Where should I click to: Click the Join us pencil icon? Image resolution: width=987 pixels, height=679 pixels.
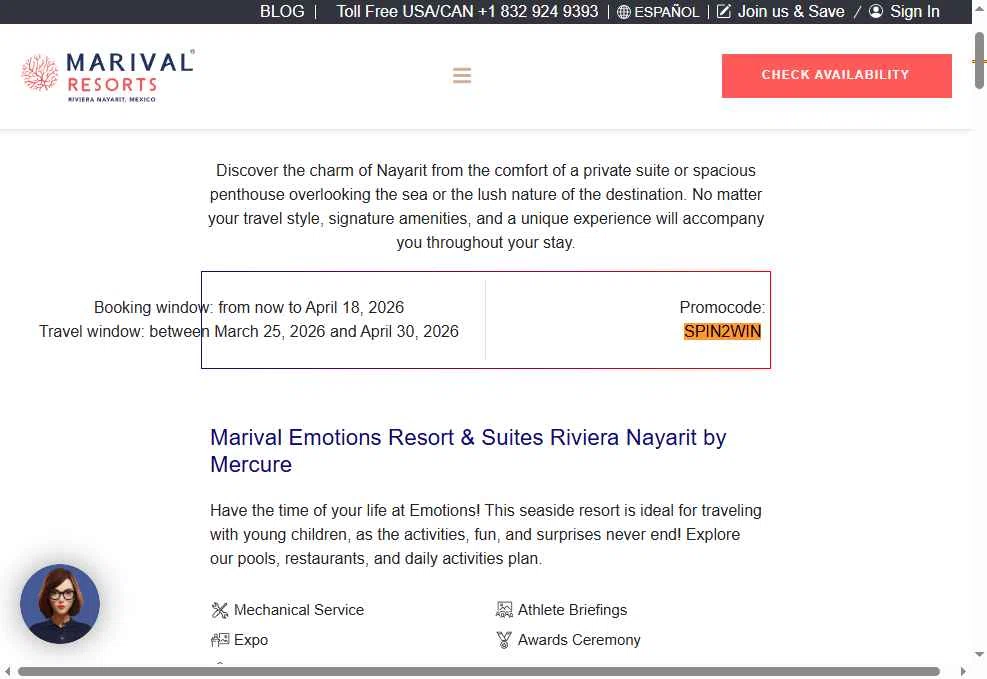point(724,11)
